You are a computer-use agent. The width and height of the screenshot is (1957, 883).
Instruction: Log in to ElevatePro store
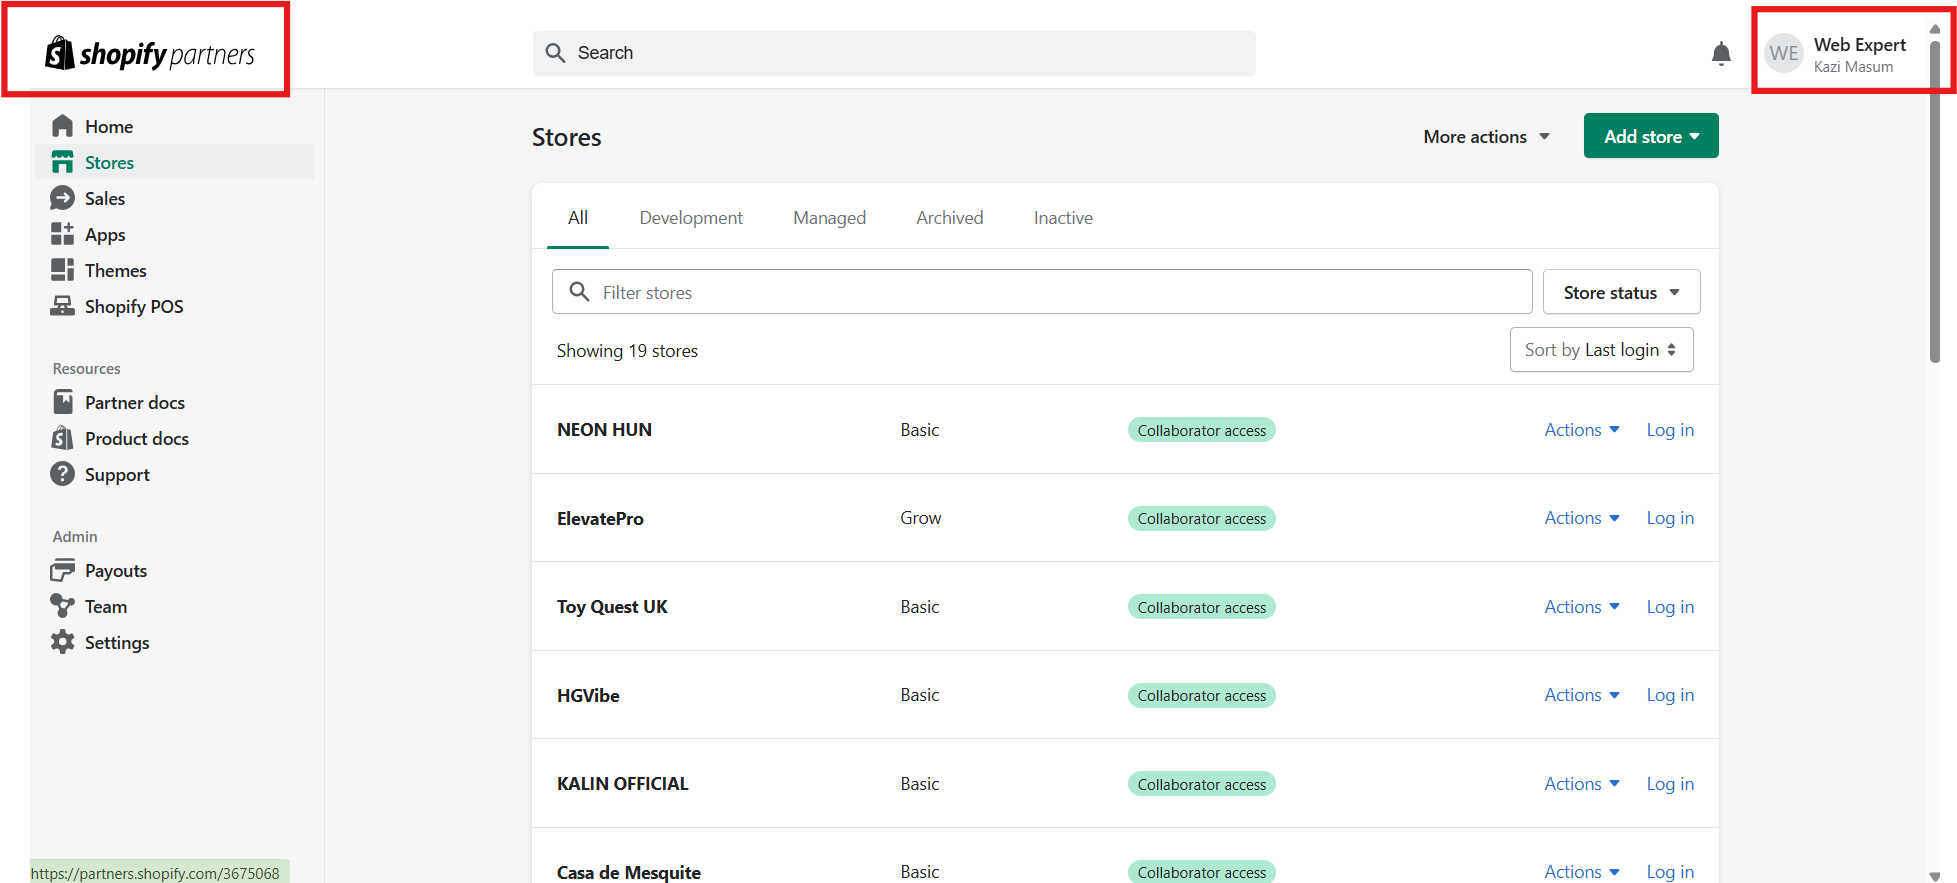1670,517
